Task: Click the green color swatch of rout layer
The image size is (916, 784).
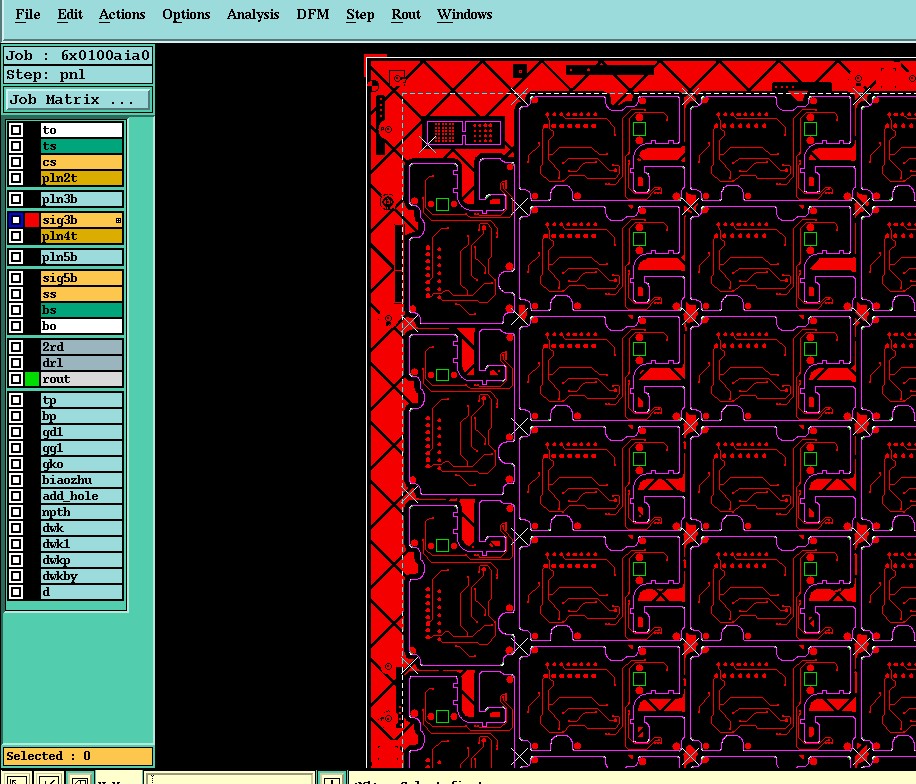Action: click(32, 379)
